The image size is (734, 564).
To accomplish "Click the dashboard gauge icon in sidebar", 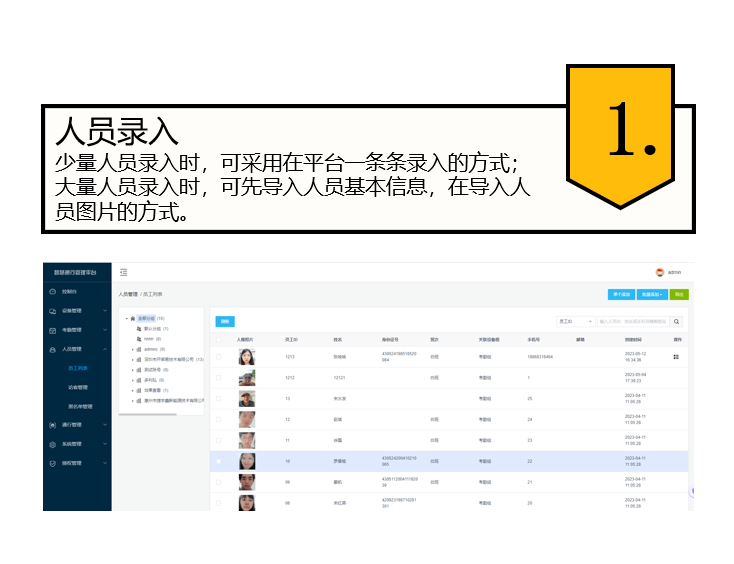I will [x=52, y=292].
